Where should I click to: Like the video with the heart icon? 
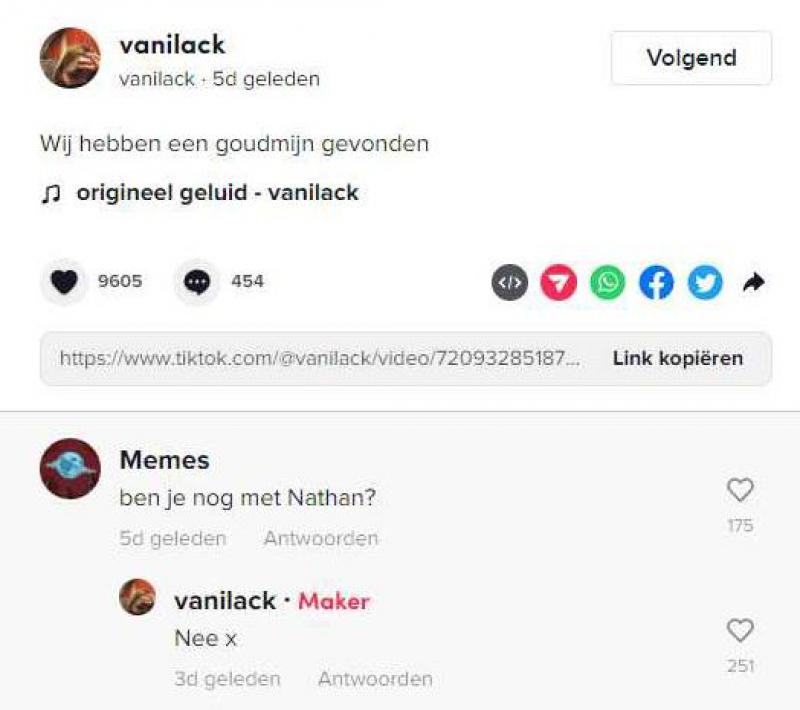pyautogui.click(x=64, y=283)
